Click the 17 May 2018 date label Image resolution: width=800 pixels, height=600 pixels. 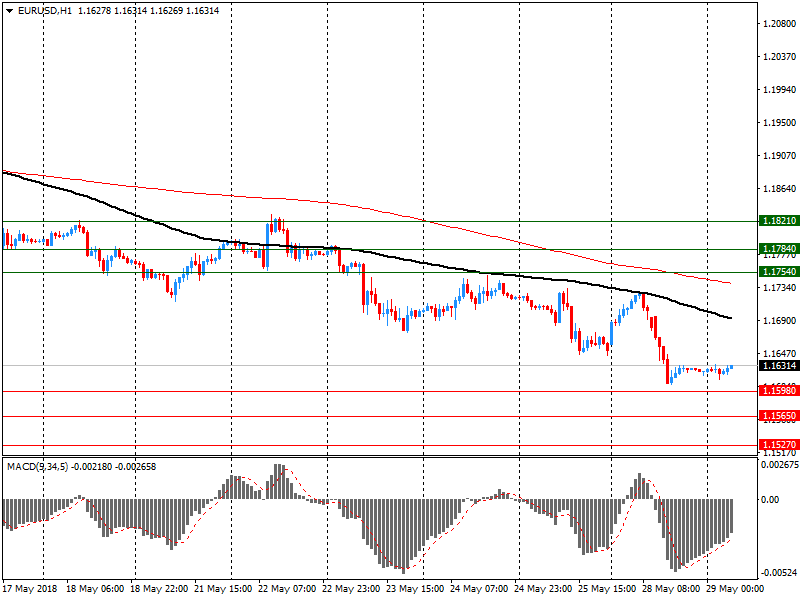point(29,590)
